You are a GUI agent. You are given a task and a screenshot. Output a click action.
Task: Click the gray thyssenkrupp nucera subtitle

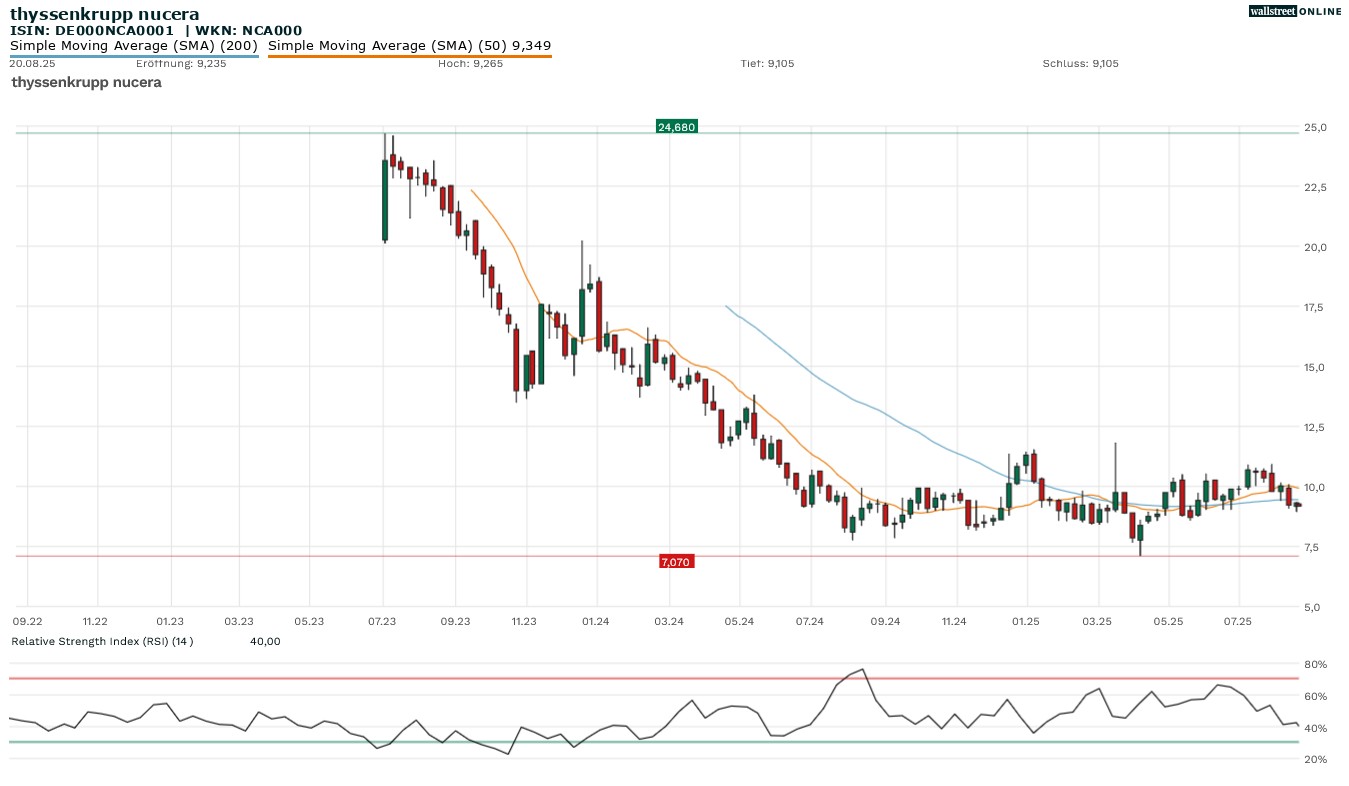(x=86, y=82)
